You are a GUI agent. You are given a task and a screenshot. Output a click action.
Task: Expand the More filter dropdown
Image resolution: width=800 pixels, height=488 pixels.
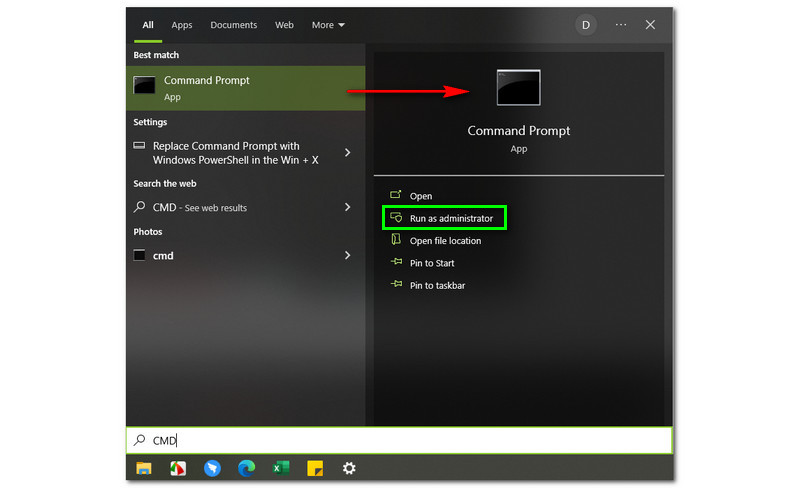pyautogui.click(x=328, y=25)
